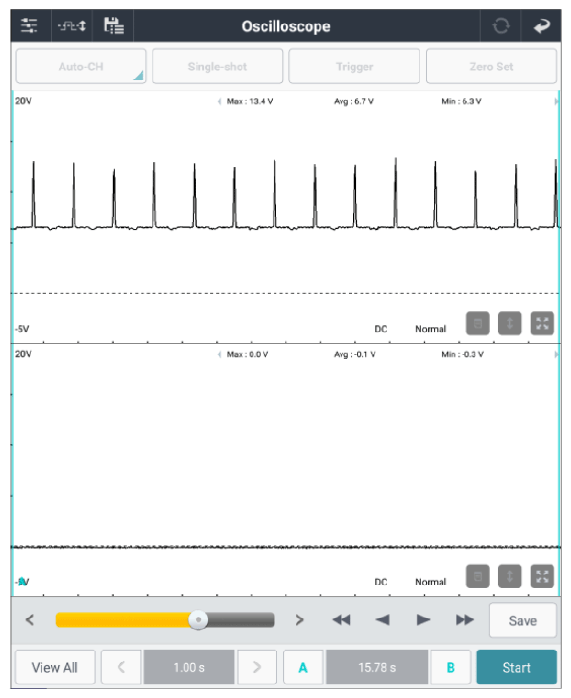
Task: Open the Trigger menu
Action: tap(354, 66)
